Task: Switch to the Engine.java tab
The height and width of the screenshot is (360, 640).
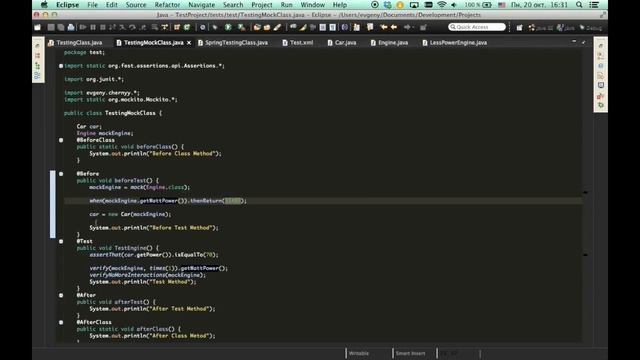Action: pos(389,42)
